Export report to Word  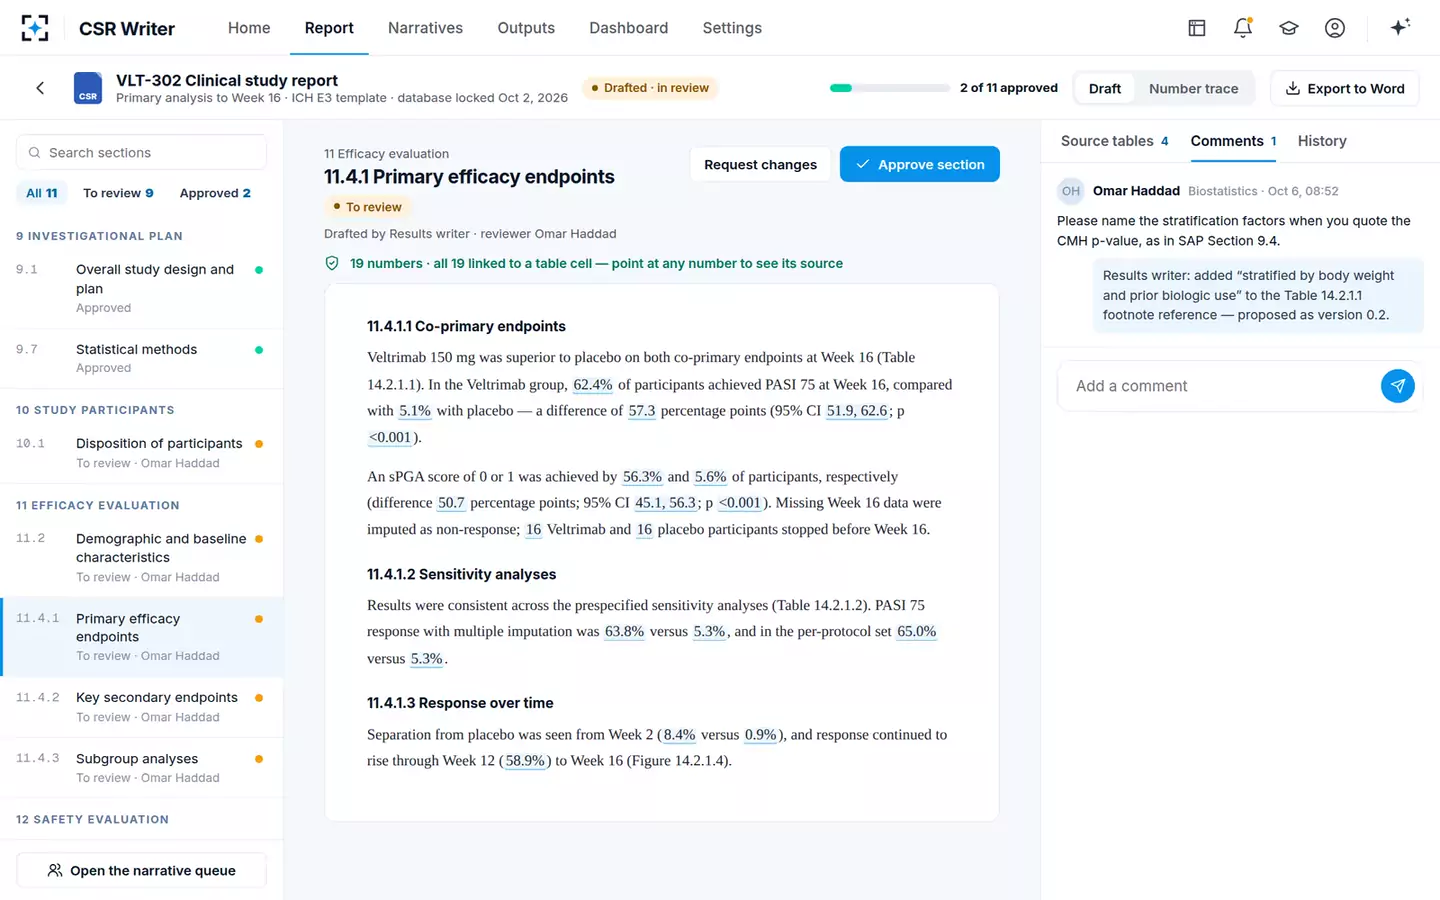[1345, 88]
